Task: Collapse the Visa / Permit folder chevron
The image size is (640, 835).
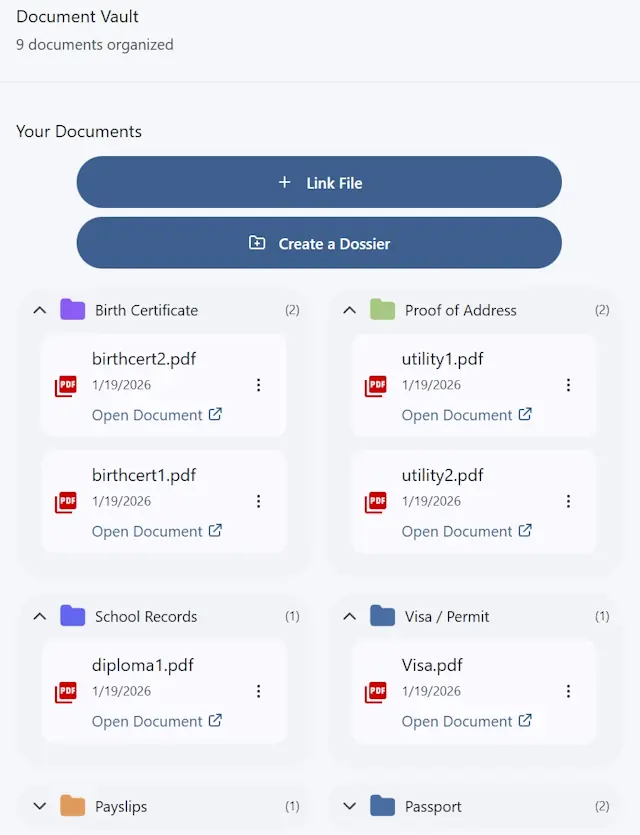Action: (350, 616)
